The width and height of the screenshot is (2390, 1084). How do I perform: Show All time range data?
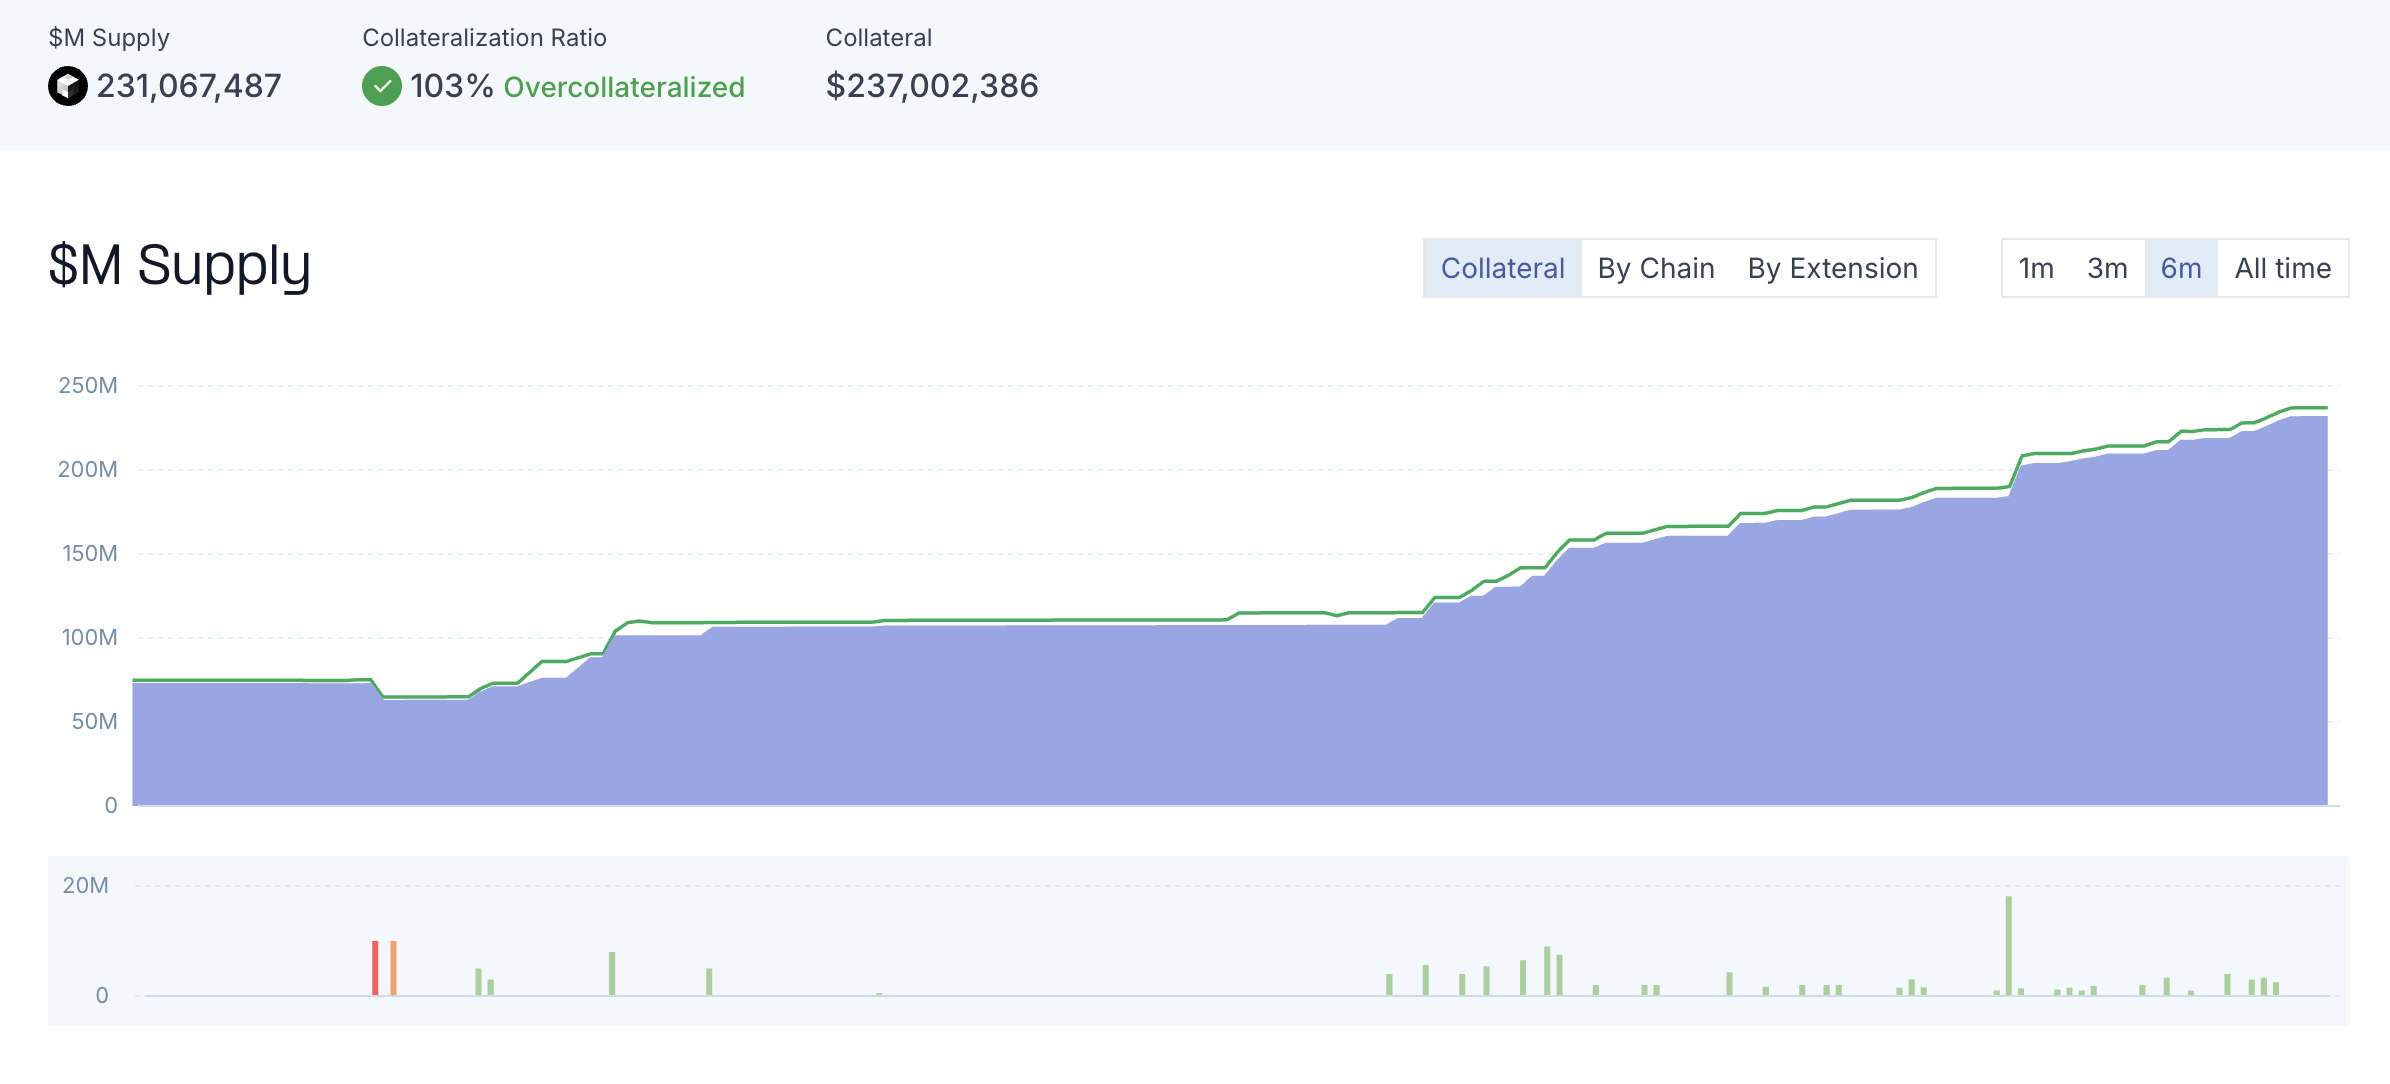click(2283, 268)
